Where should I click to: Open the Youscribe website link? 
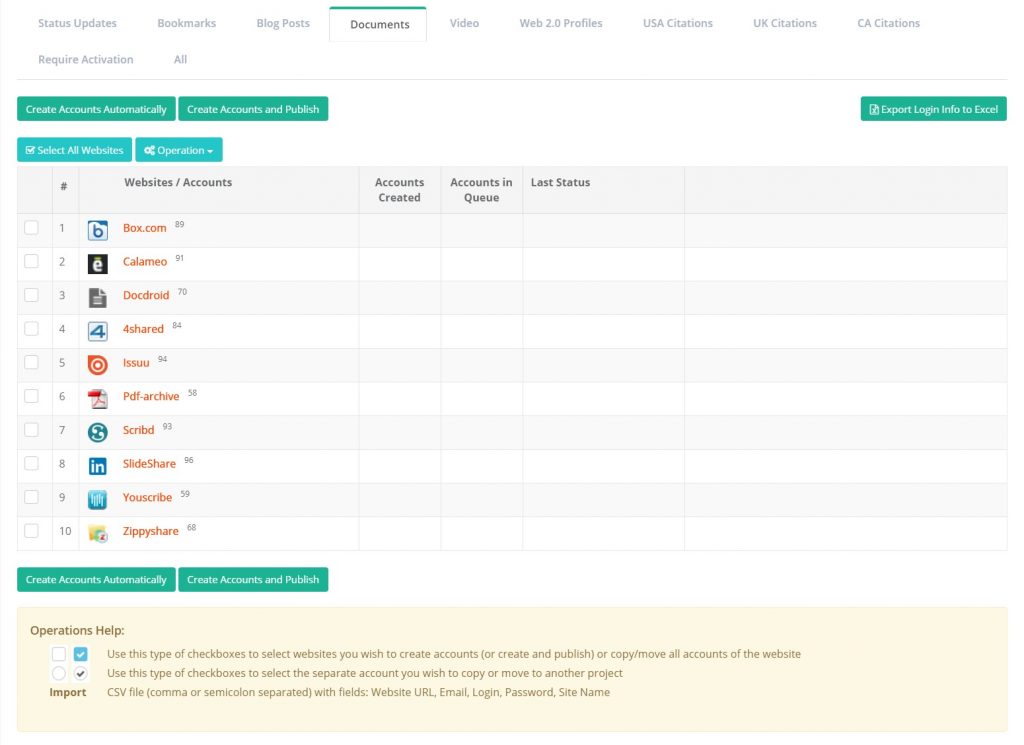coord(147,498)
